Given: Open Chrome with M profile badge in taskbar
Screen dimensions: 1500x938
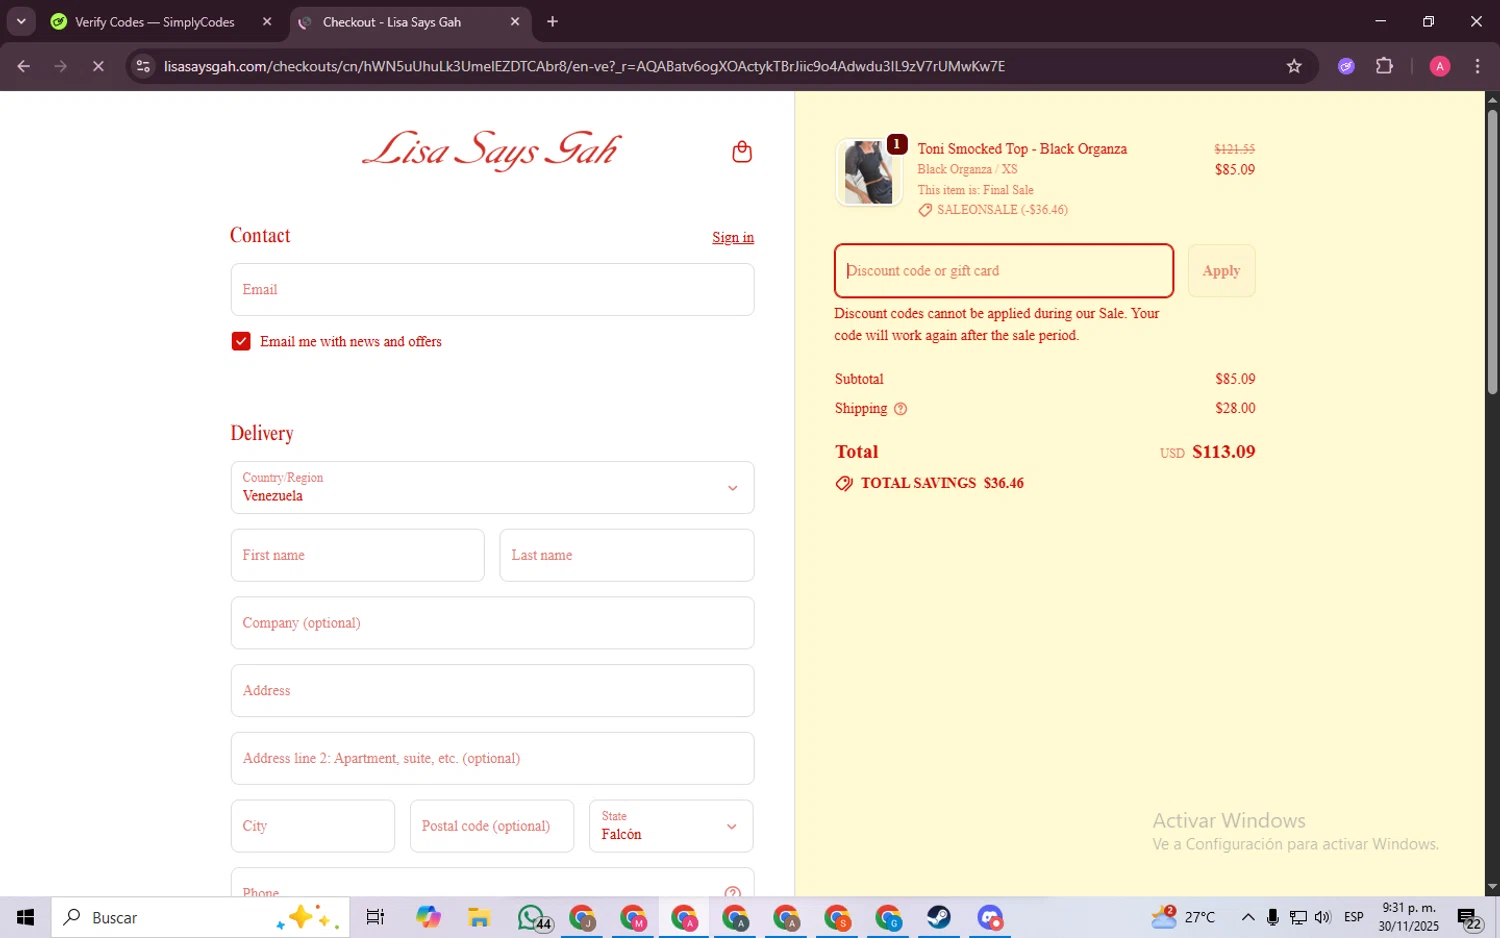Looking at the screenshot, I should pyautogui.click(x=633, y=917).
